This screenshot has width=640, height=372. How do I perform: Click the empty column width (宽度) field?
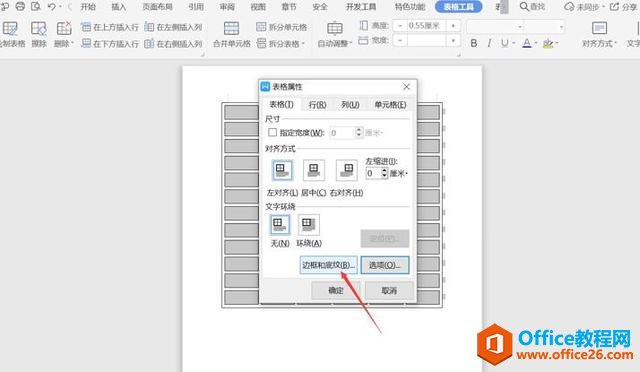tap(427, 40)
